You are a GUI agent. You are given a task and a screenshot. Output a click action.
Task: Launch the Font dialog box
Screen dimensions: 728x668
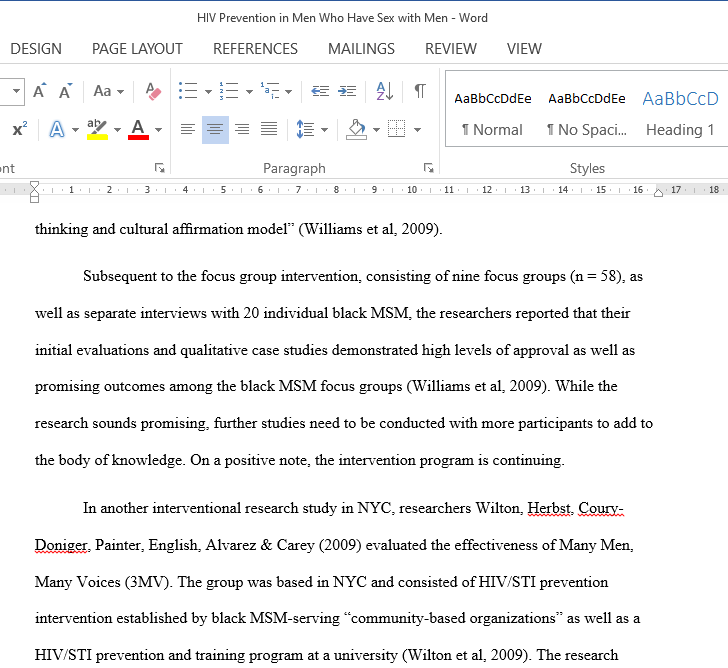point(160,168)
